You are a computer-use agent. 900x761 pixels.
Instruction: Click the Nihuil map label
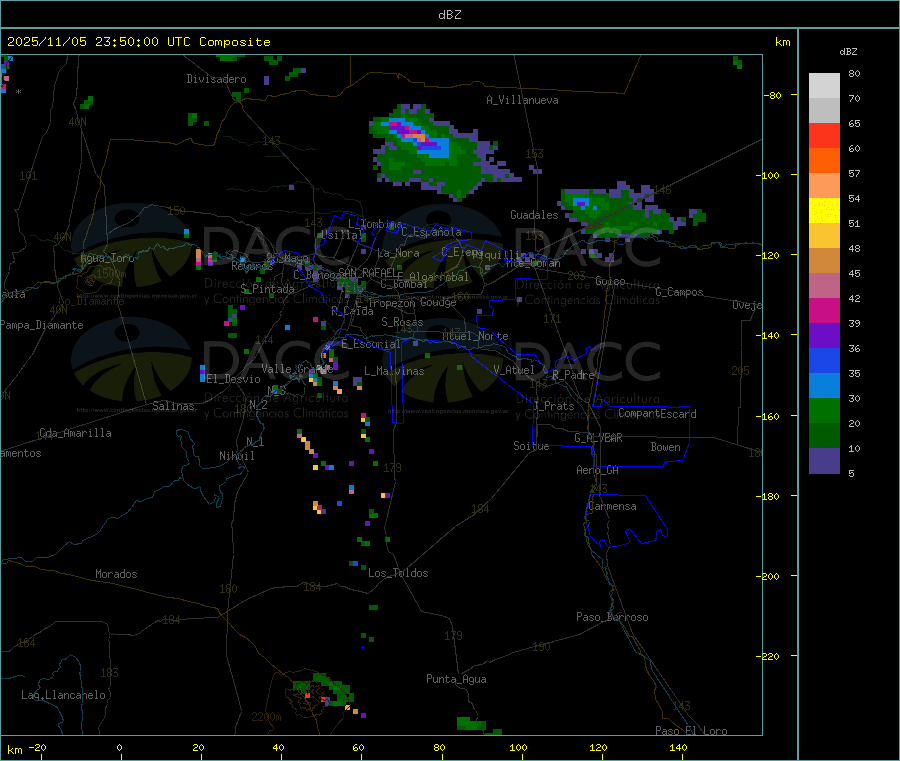[x=236, y=456]
